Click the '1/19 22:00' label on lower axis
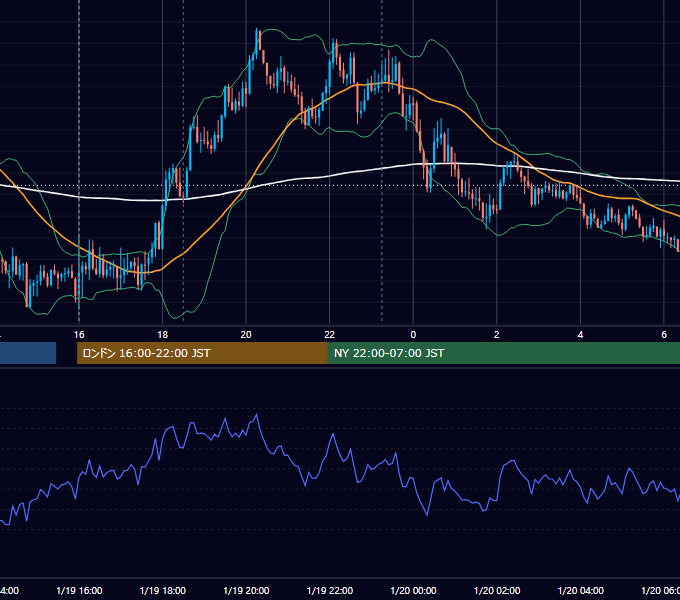The image size is (680, 600). (330, 591)
